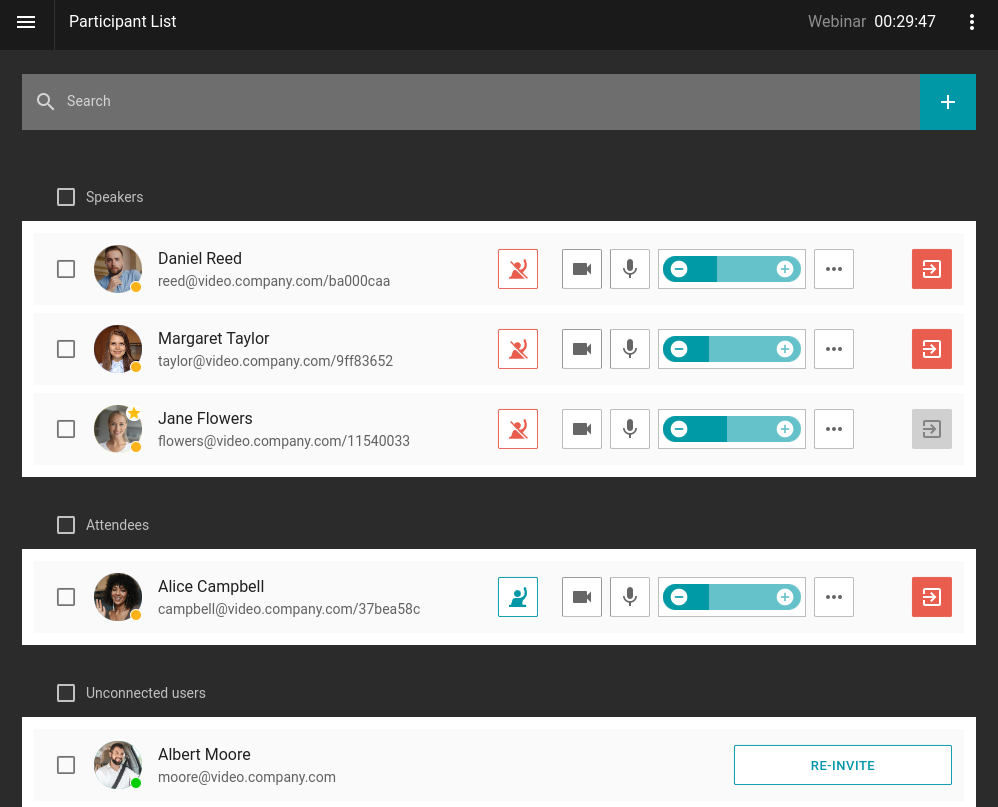Click the raised hand icon for Alice Campbell

tap(517, 597)
